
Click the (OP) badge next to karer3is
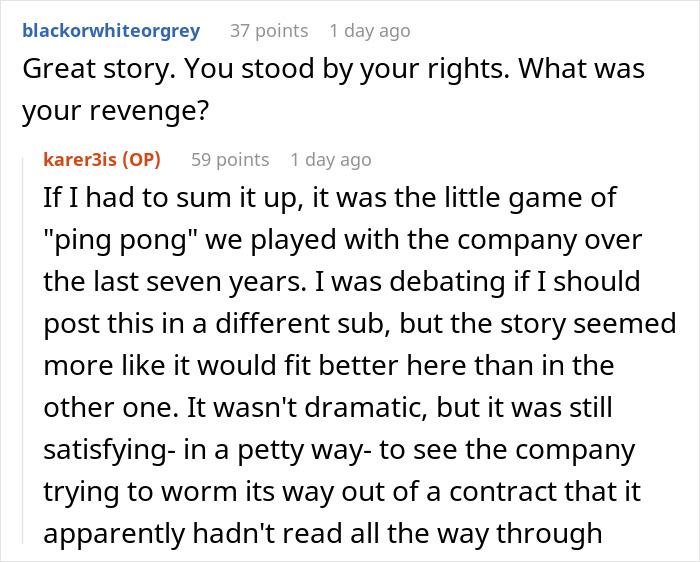click(144, 159)
